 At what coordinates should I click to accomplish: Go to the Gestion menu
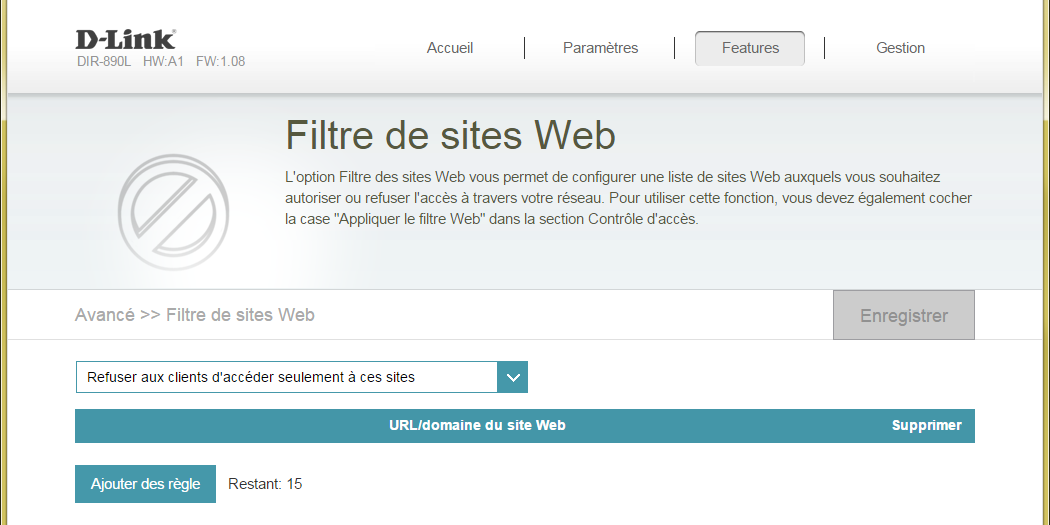[900, 48]
